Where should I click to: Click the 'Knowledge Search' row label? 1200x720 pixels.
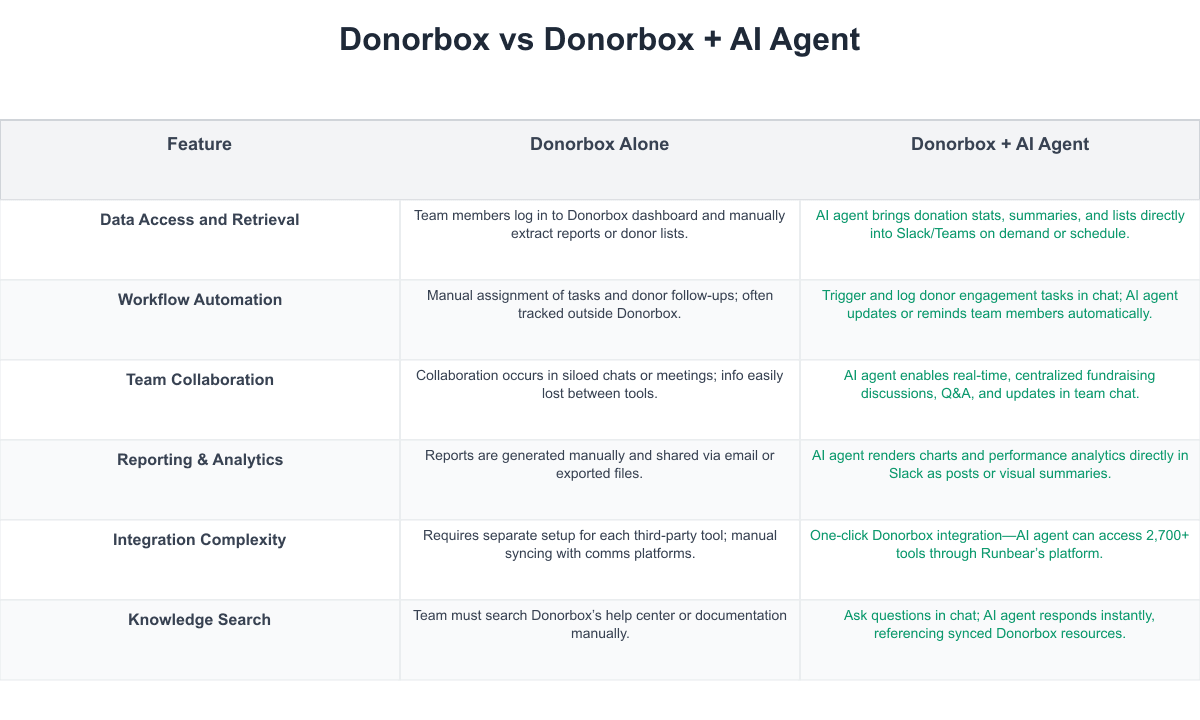click(x=200, y=620)
